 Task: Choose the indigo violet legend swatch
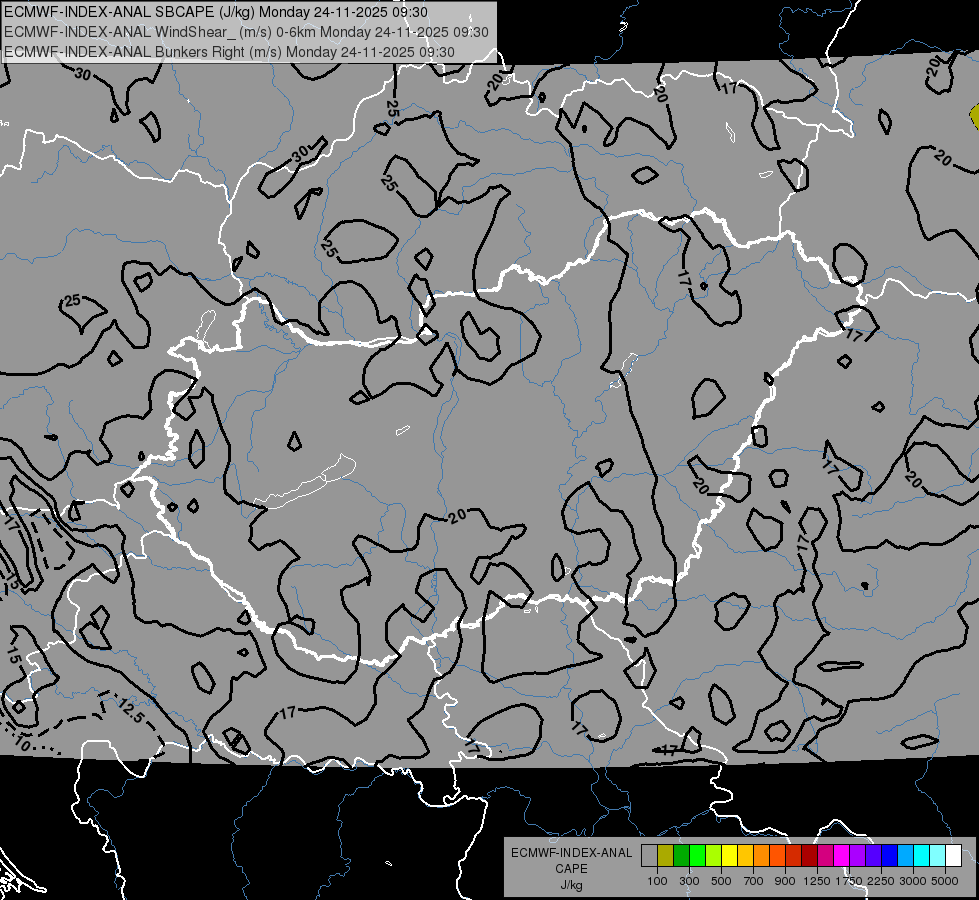tap(873, 855)
